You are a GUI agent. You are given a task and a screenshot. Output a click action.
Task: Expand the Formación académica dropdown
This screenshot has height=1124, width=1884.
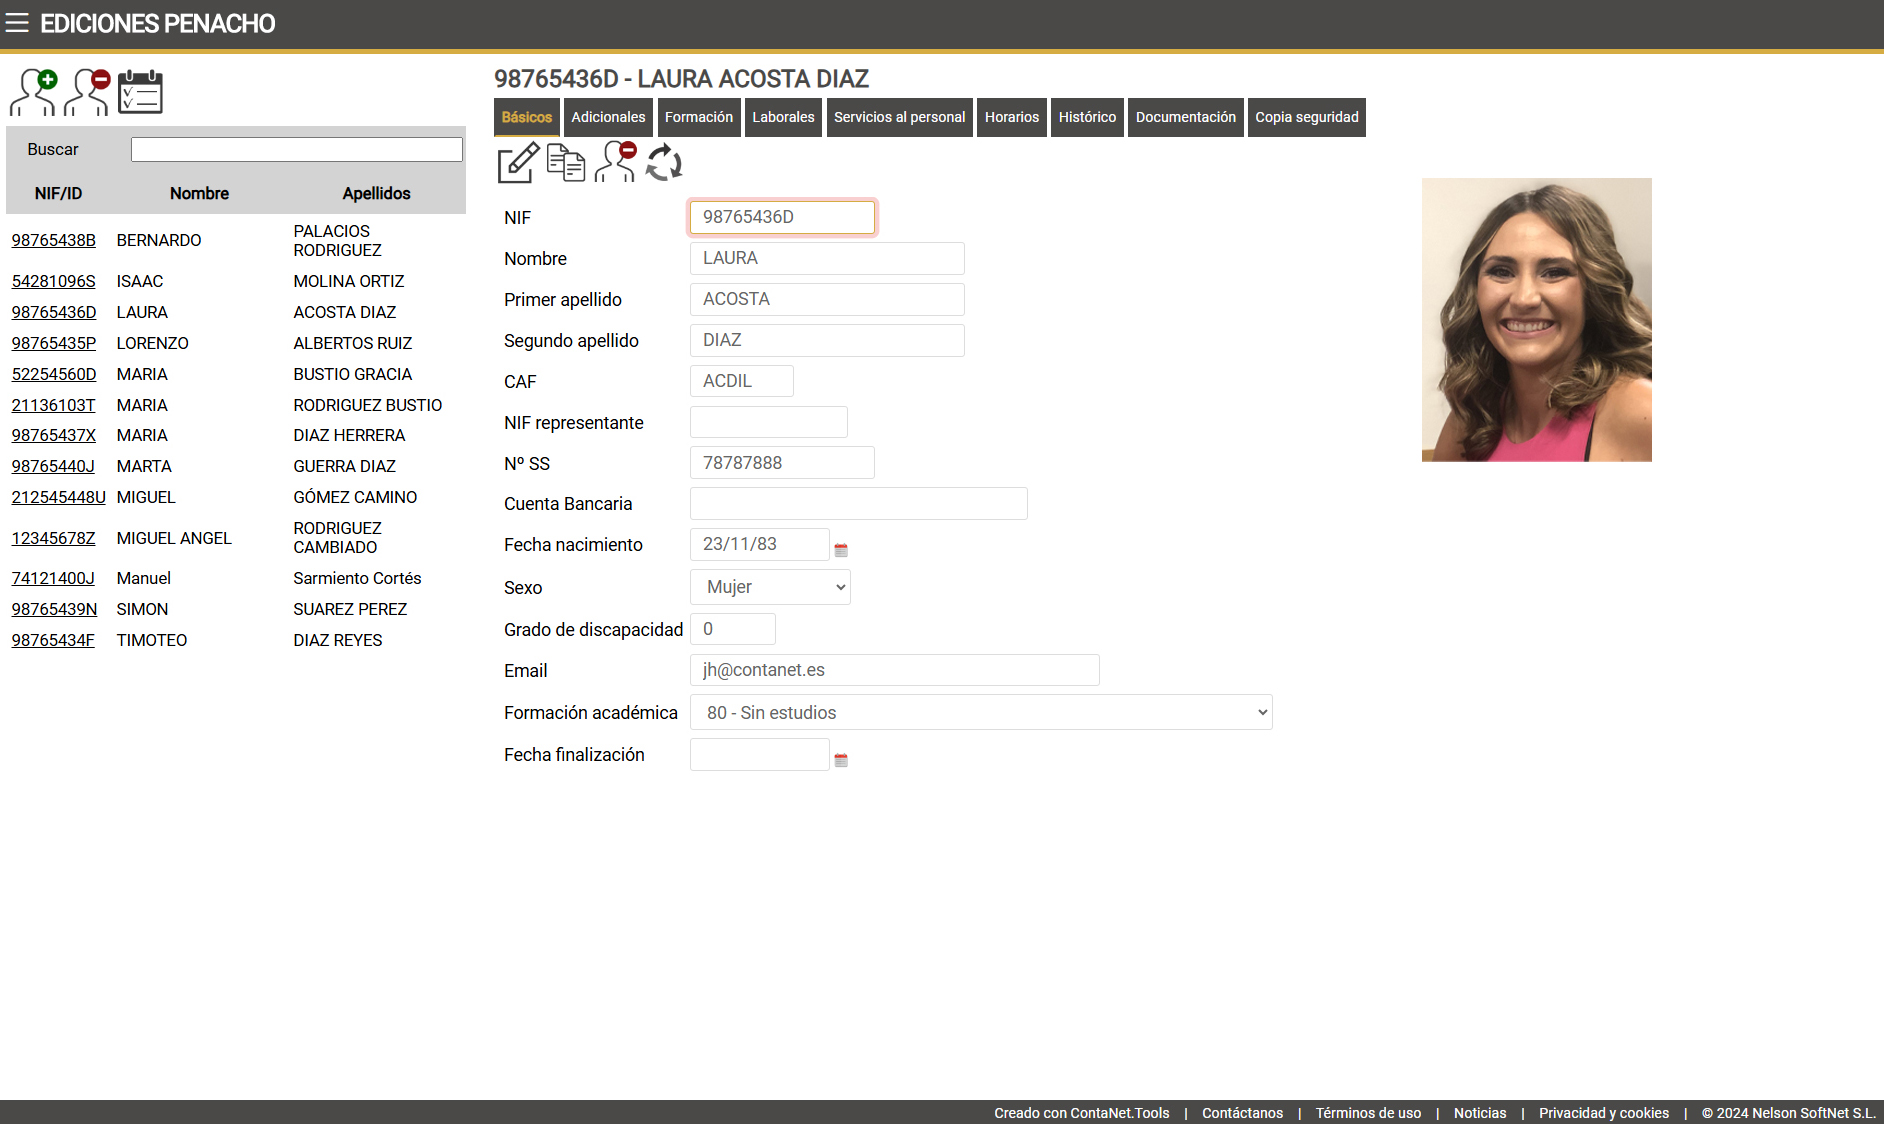(x=981, y=712)
